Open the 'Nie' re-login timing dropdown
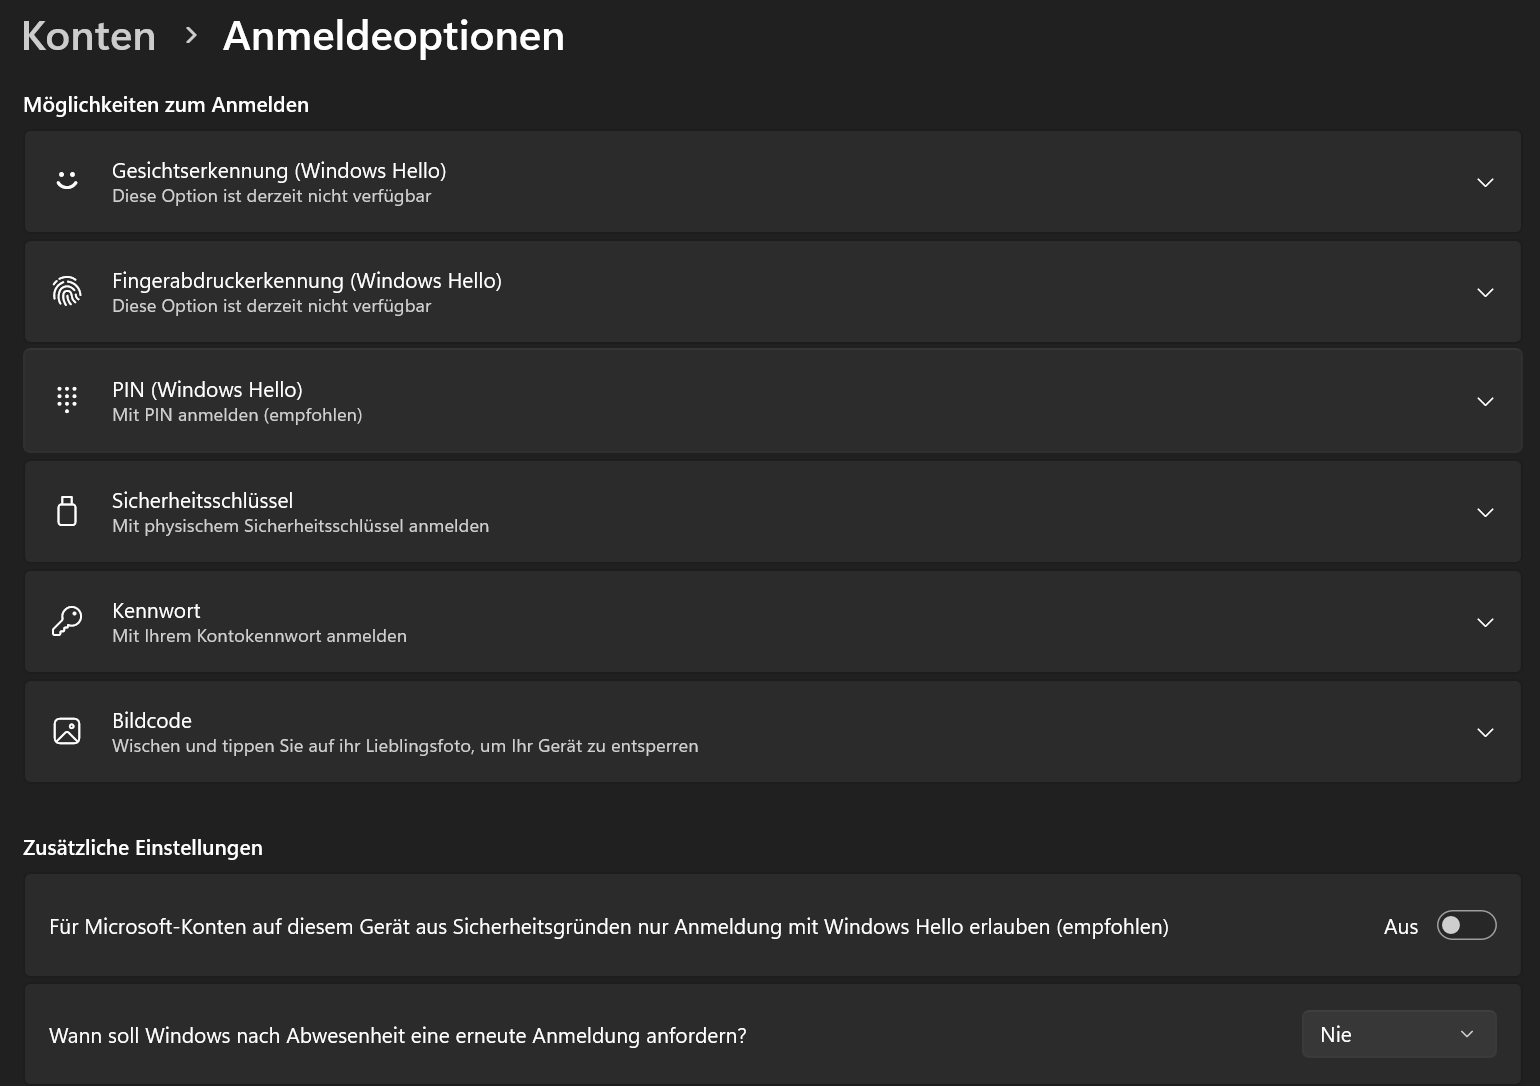 (1399, 1034)
